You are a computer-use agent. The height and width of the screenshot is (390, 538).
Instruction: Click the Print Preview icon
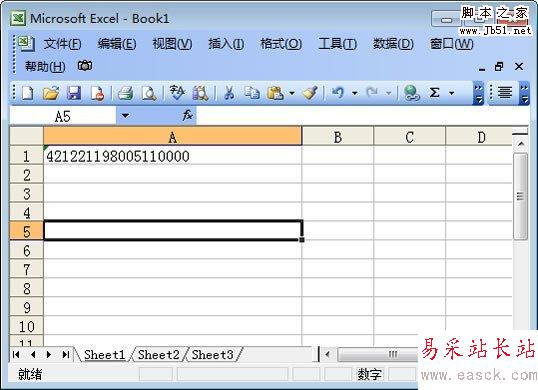point(149,93)
